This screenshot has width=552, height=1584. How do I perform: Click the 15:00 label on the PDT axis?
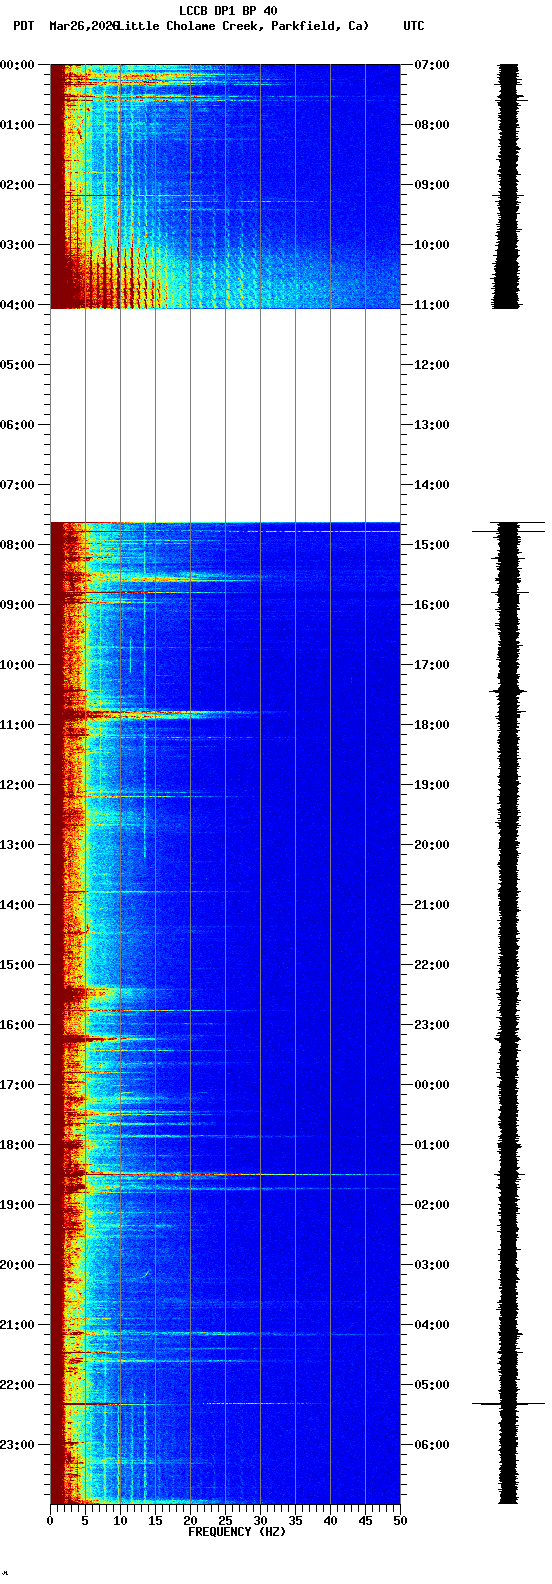18,965
